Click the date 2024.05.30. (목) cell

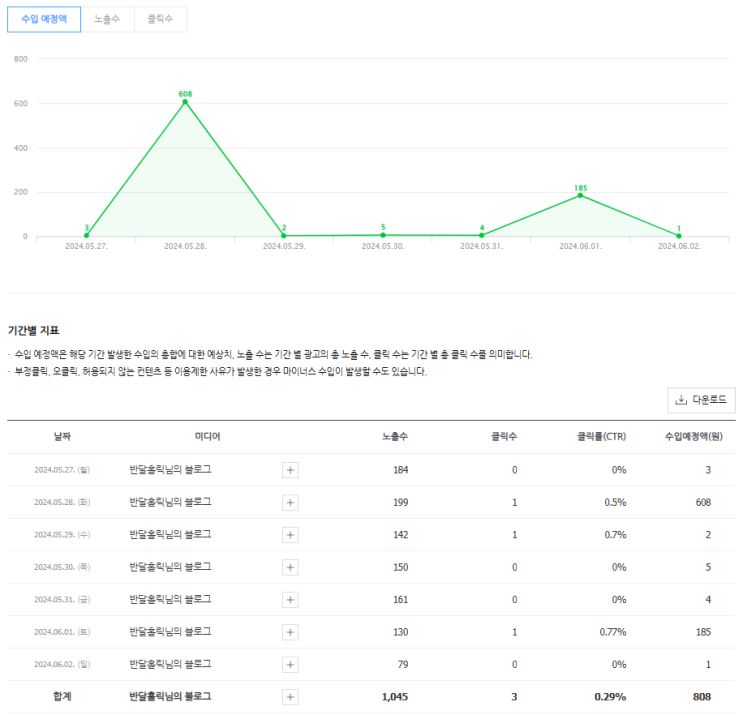pyautogui.click(x=62, y=567)
